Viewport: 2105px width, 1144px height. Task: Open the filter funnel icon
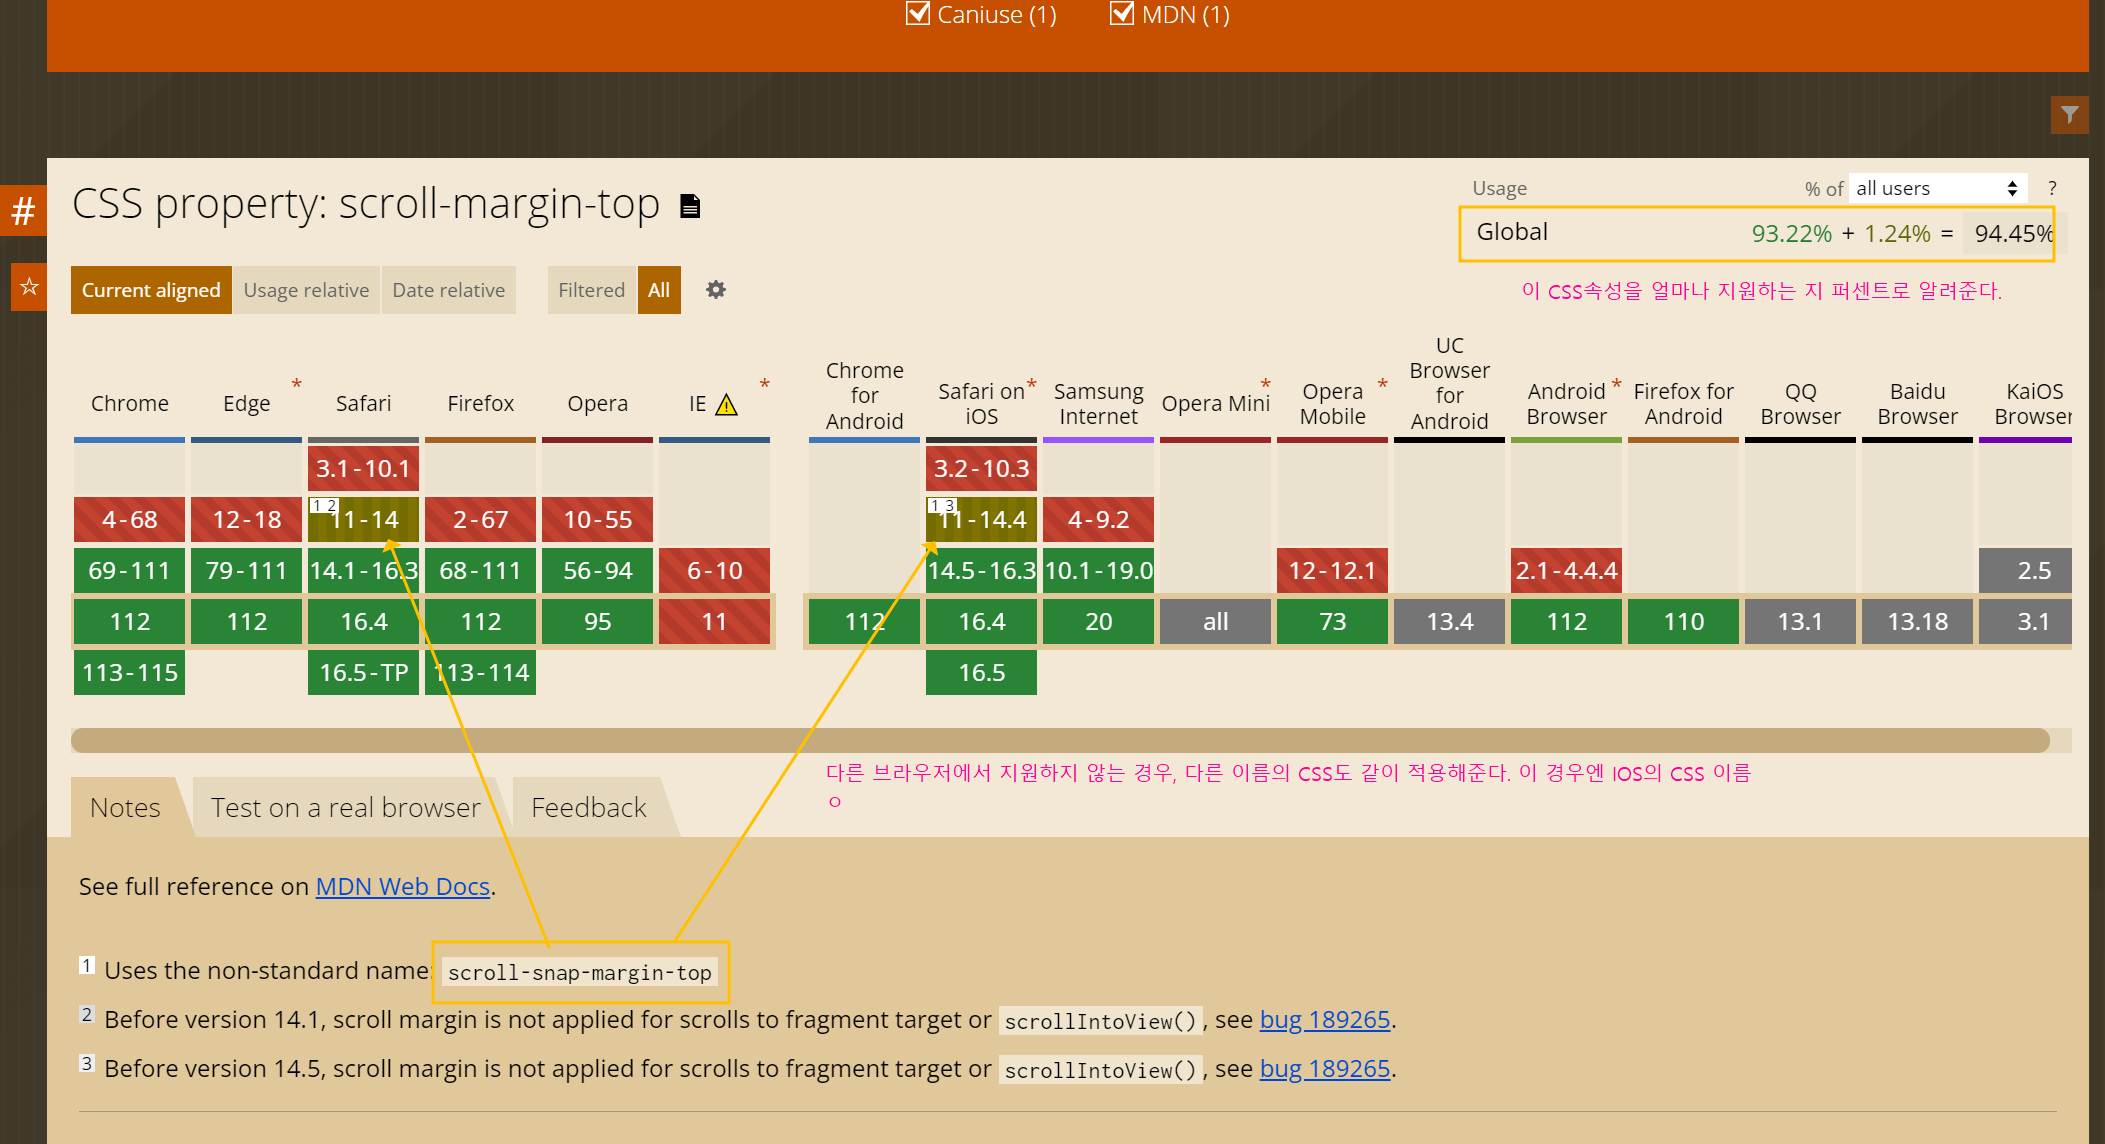(2069, 115)
